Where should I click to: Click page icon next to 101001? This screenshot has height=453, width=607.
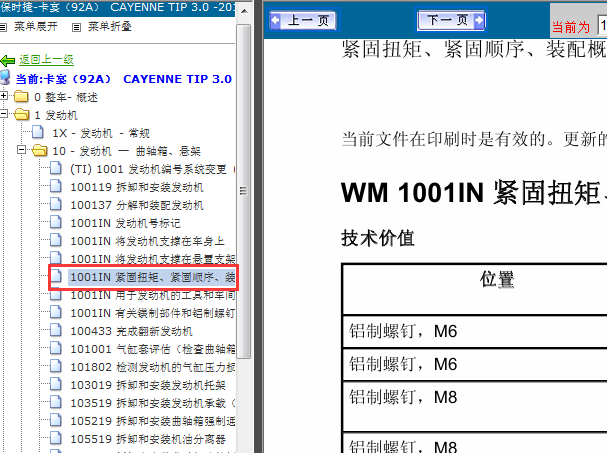click(55, 348)
